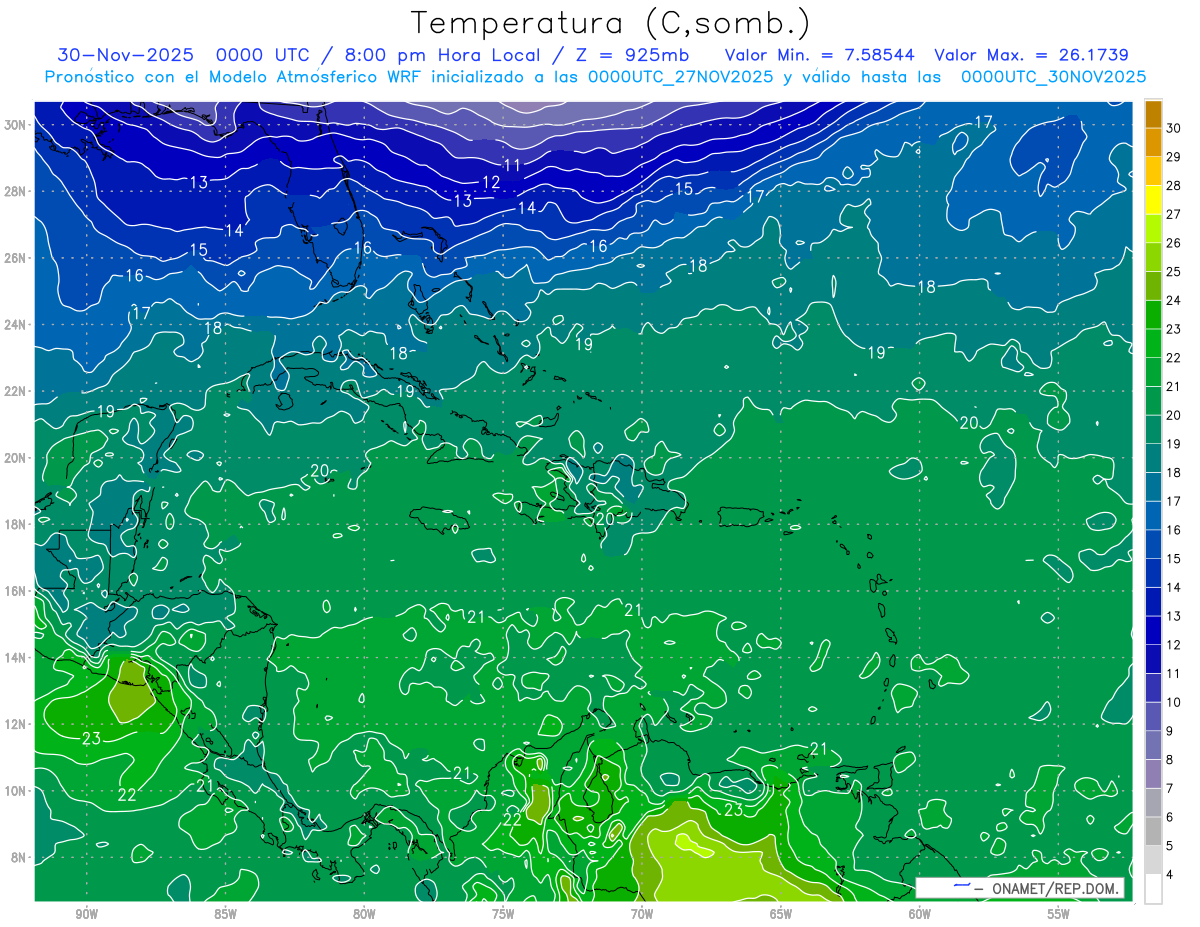Click the 20N latitude axis label
This screenshot has width=1200, height=927.
coord(16,458)
